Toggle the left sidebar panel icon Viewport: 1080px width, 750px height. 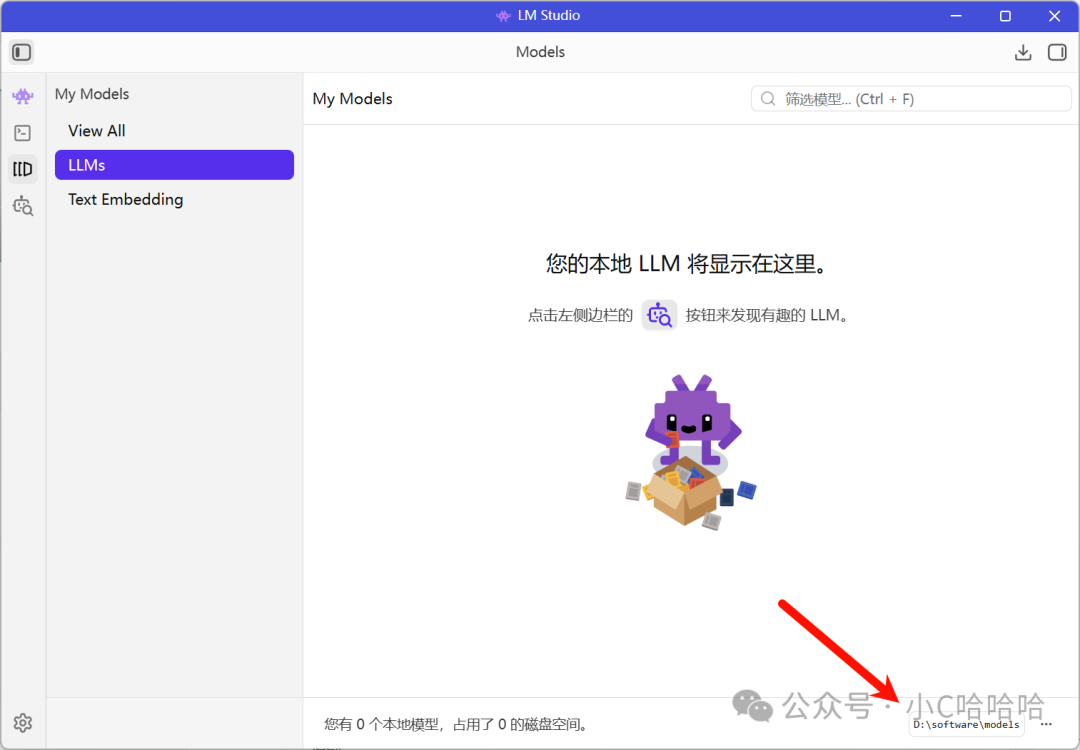point(21,52)
